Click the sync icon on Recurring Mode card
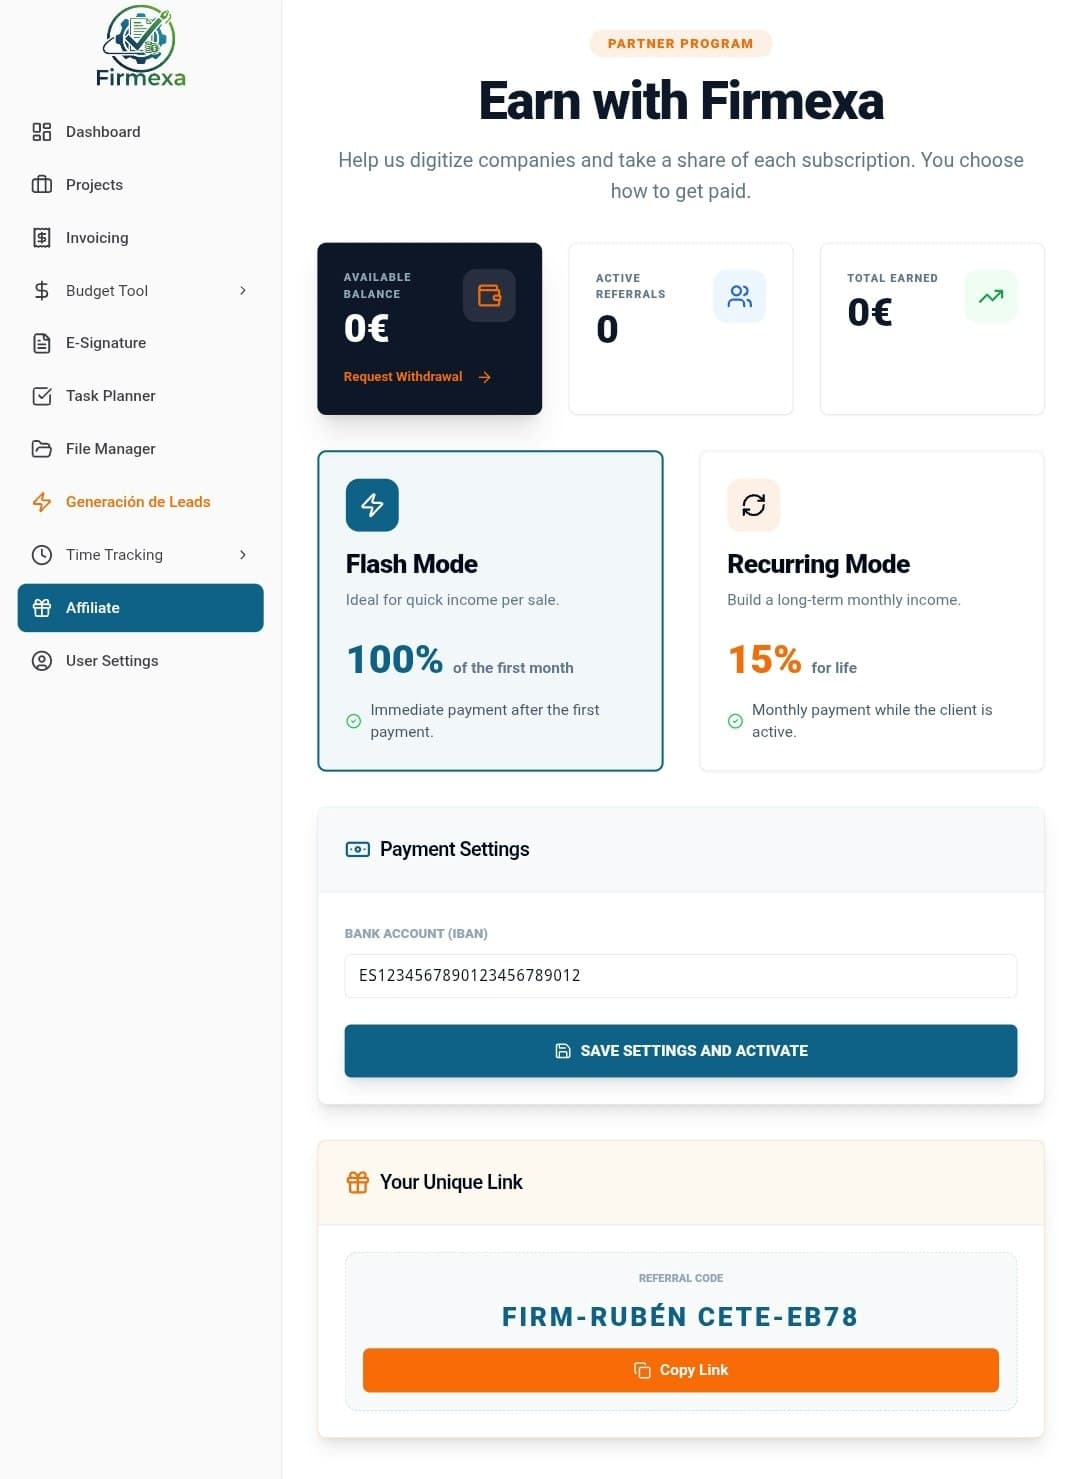 coord(753,504)
